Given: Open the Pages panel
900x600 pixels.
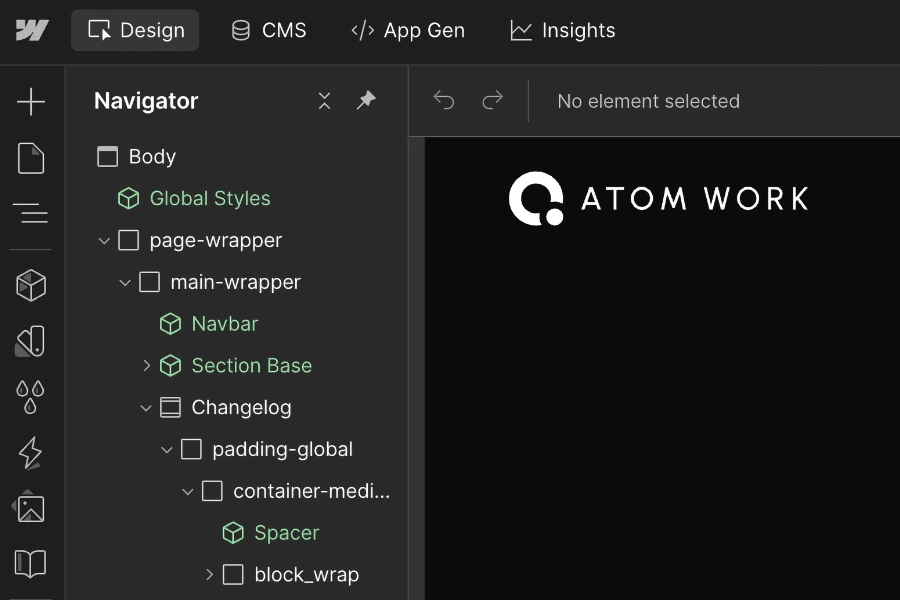Looking at the screenshot, I should [x=30, y=158].
